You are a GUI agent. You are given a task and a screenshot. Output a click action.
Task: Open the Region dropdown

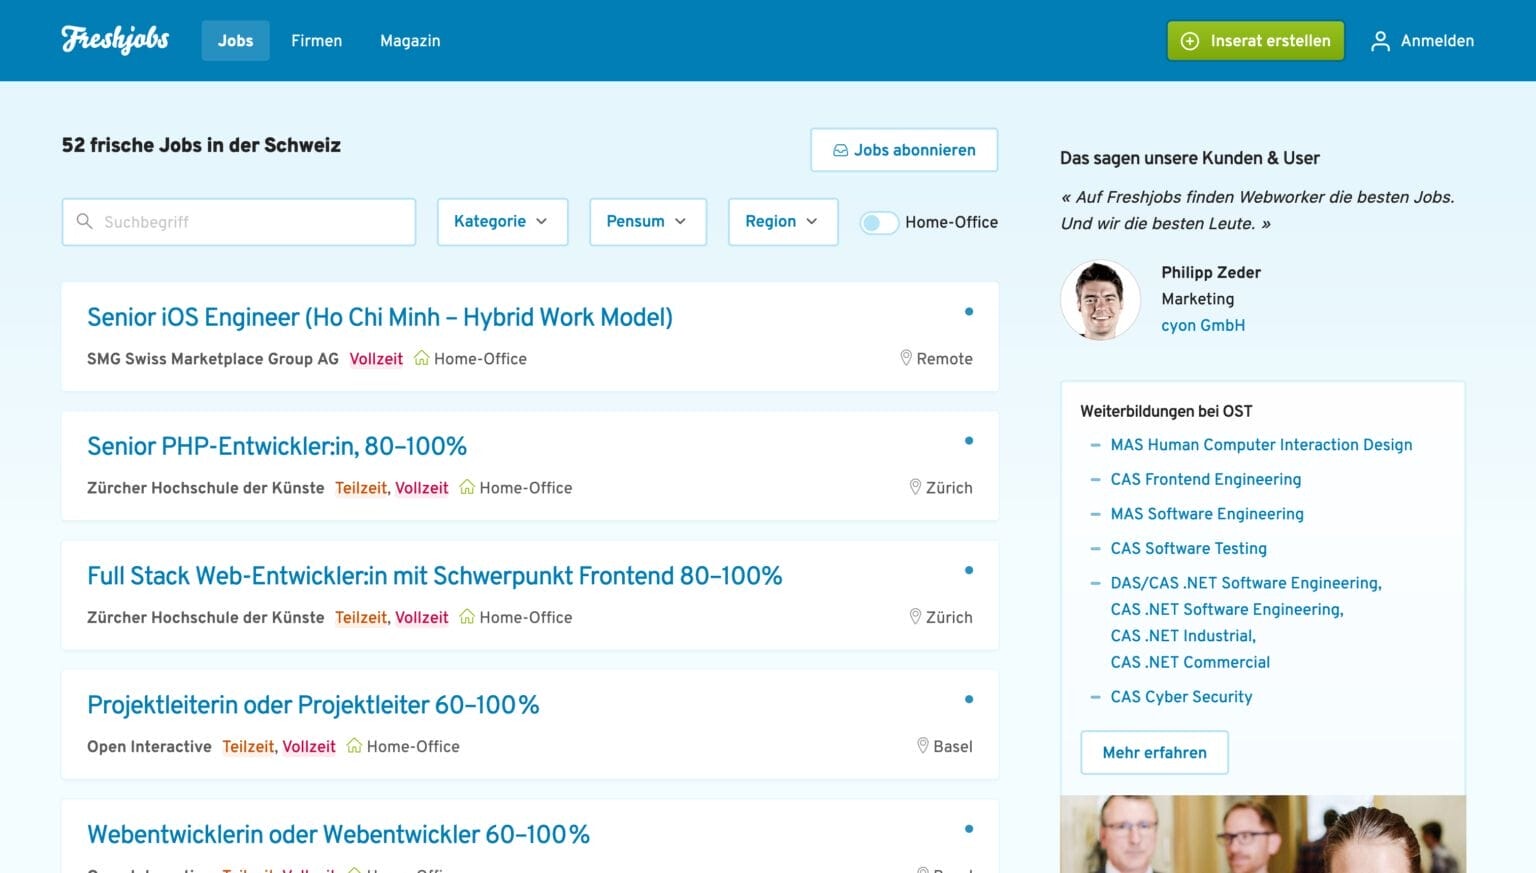782,222
